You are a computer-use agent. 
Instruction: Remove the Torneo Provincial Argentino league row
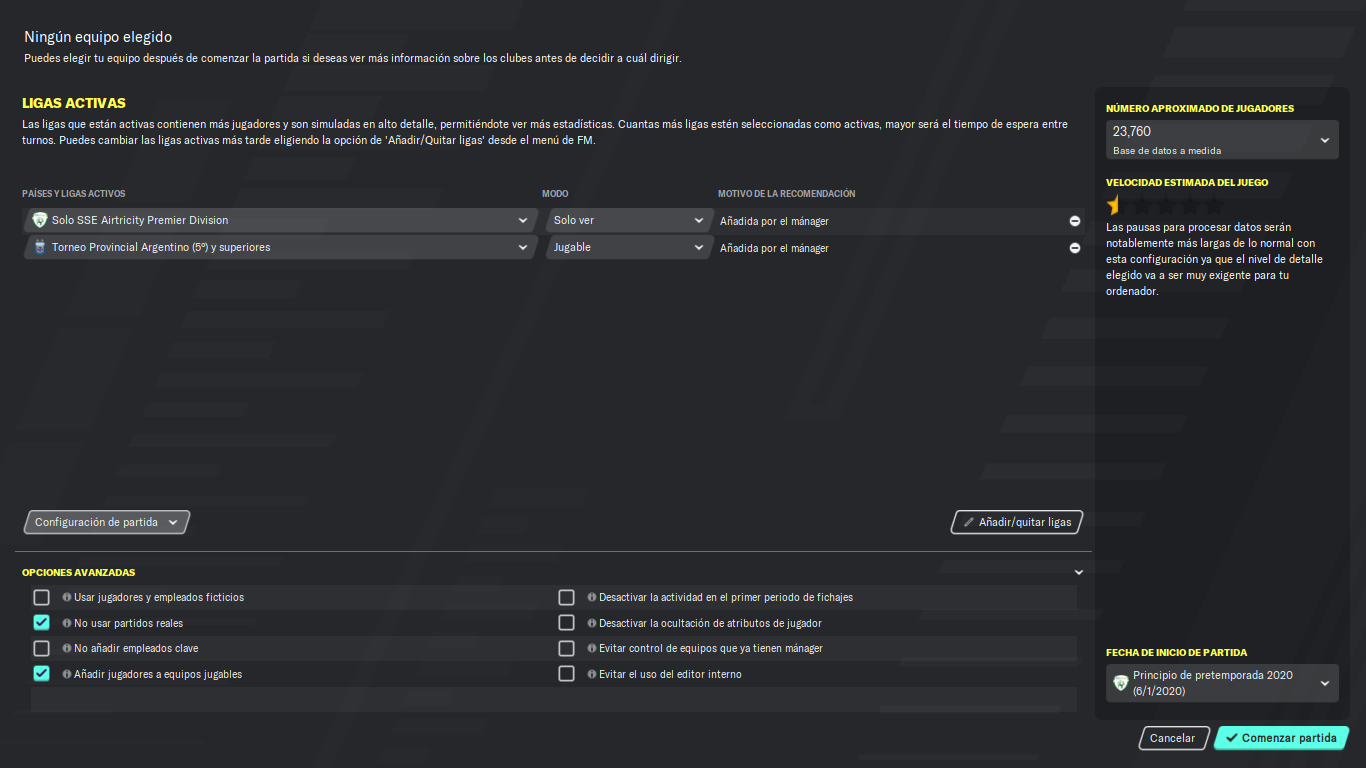(x=1075, y=248)
